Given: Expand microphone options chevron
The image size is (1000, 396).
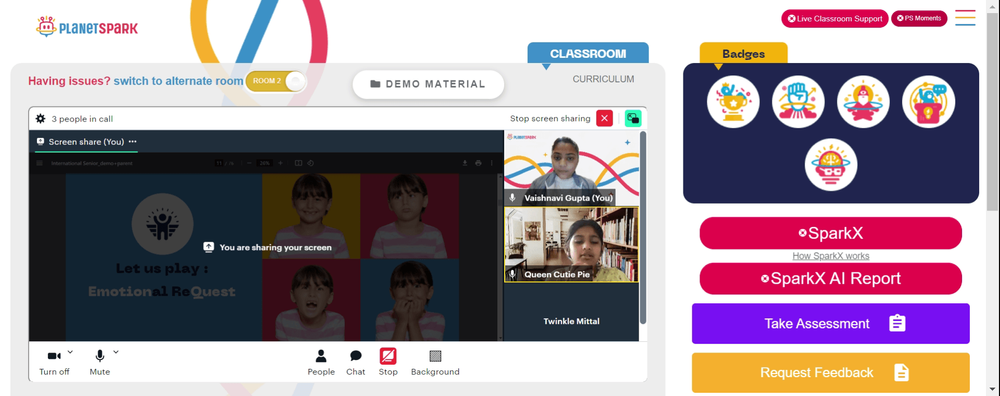Looking at the screenshot, I should [116, 351].
